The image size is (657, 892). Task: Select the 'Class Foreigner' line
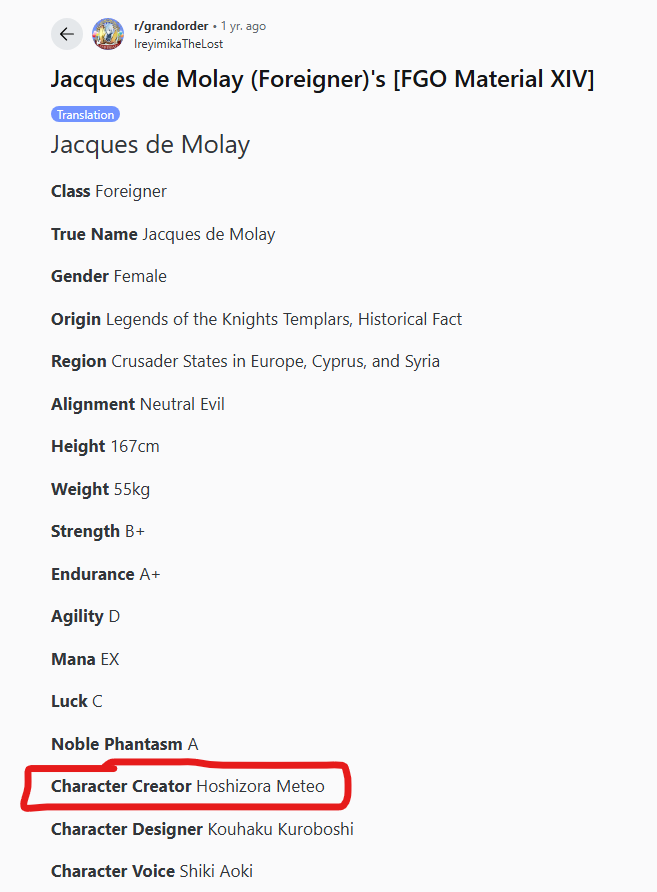pyautogui.click(x=109, y=191)
